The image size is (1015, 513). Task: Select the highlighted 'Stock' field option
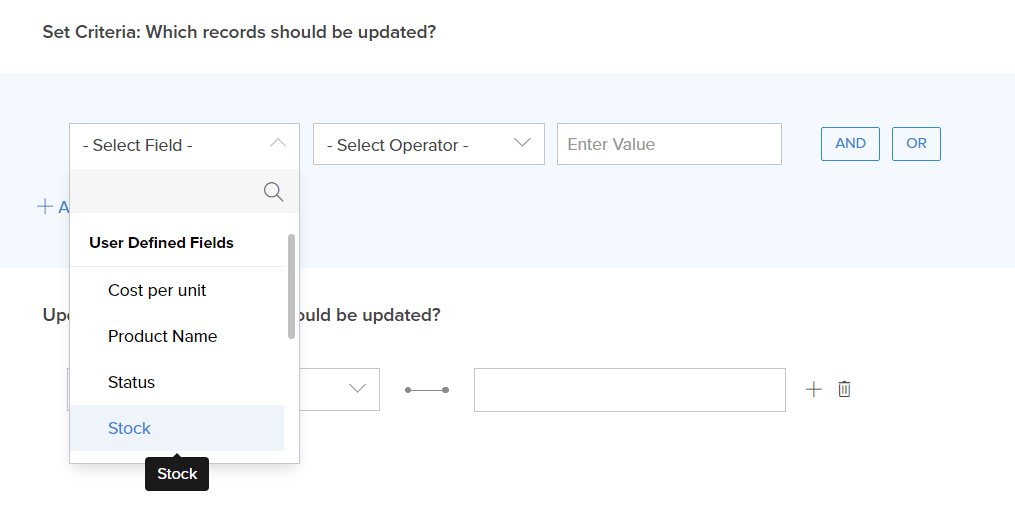click(x=129, y=428)
